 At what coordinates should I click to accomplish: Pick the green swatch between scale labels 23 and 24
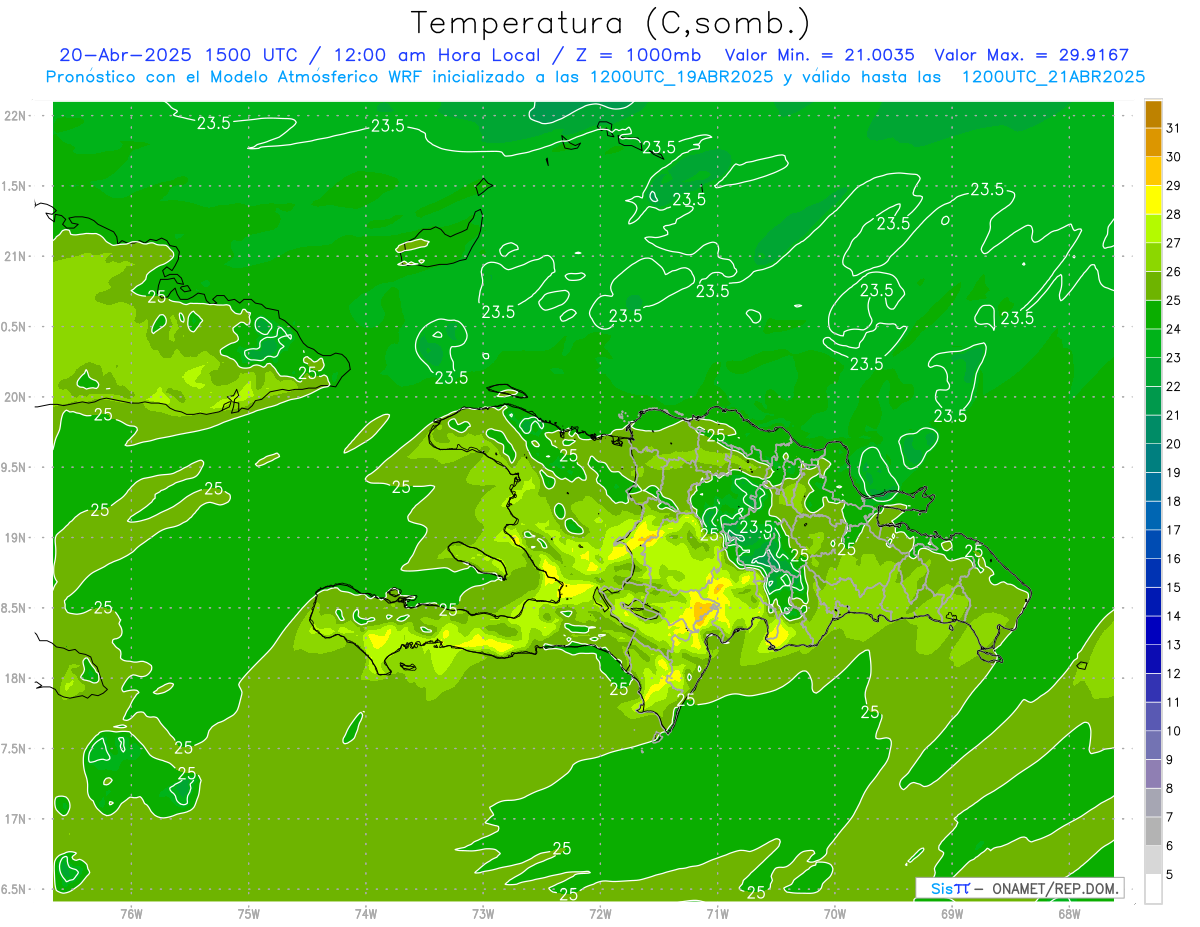[x=1153, y=343]
